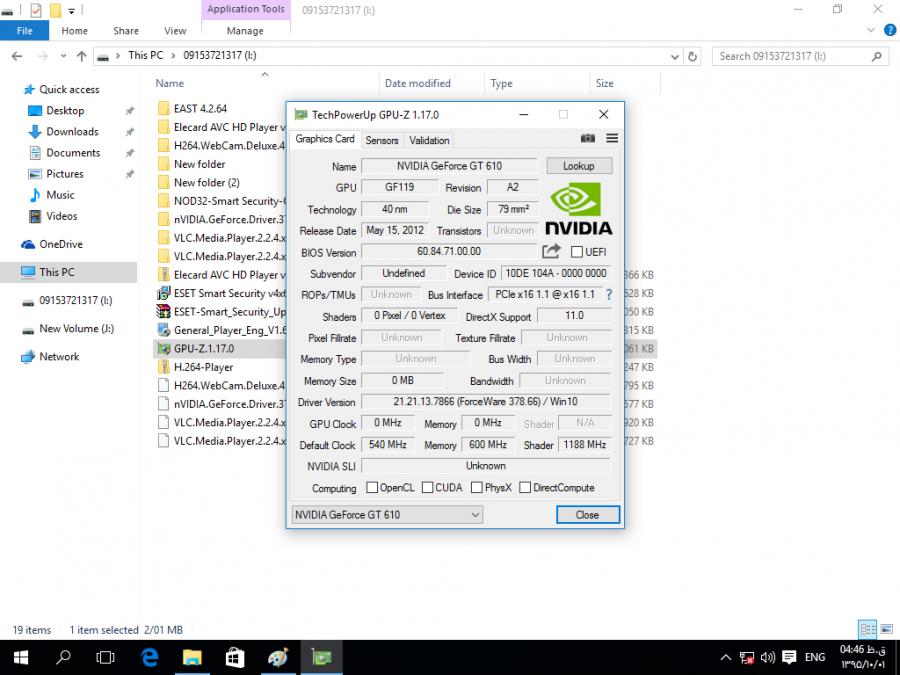This screenshot has height=675, width=900.
Task: Open the NVIDIA GeForce GT 610 dropdown
Action: 387,515
